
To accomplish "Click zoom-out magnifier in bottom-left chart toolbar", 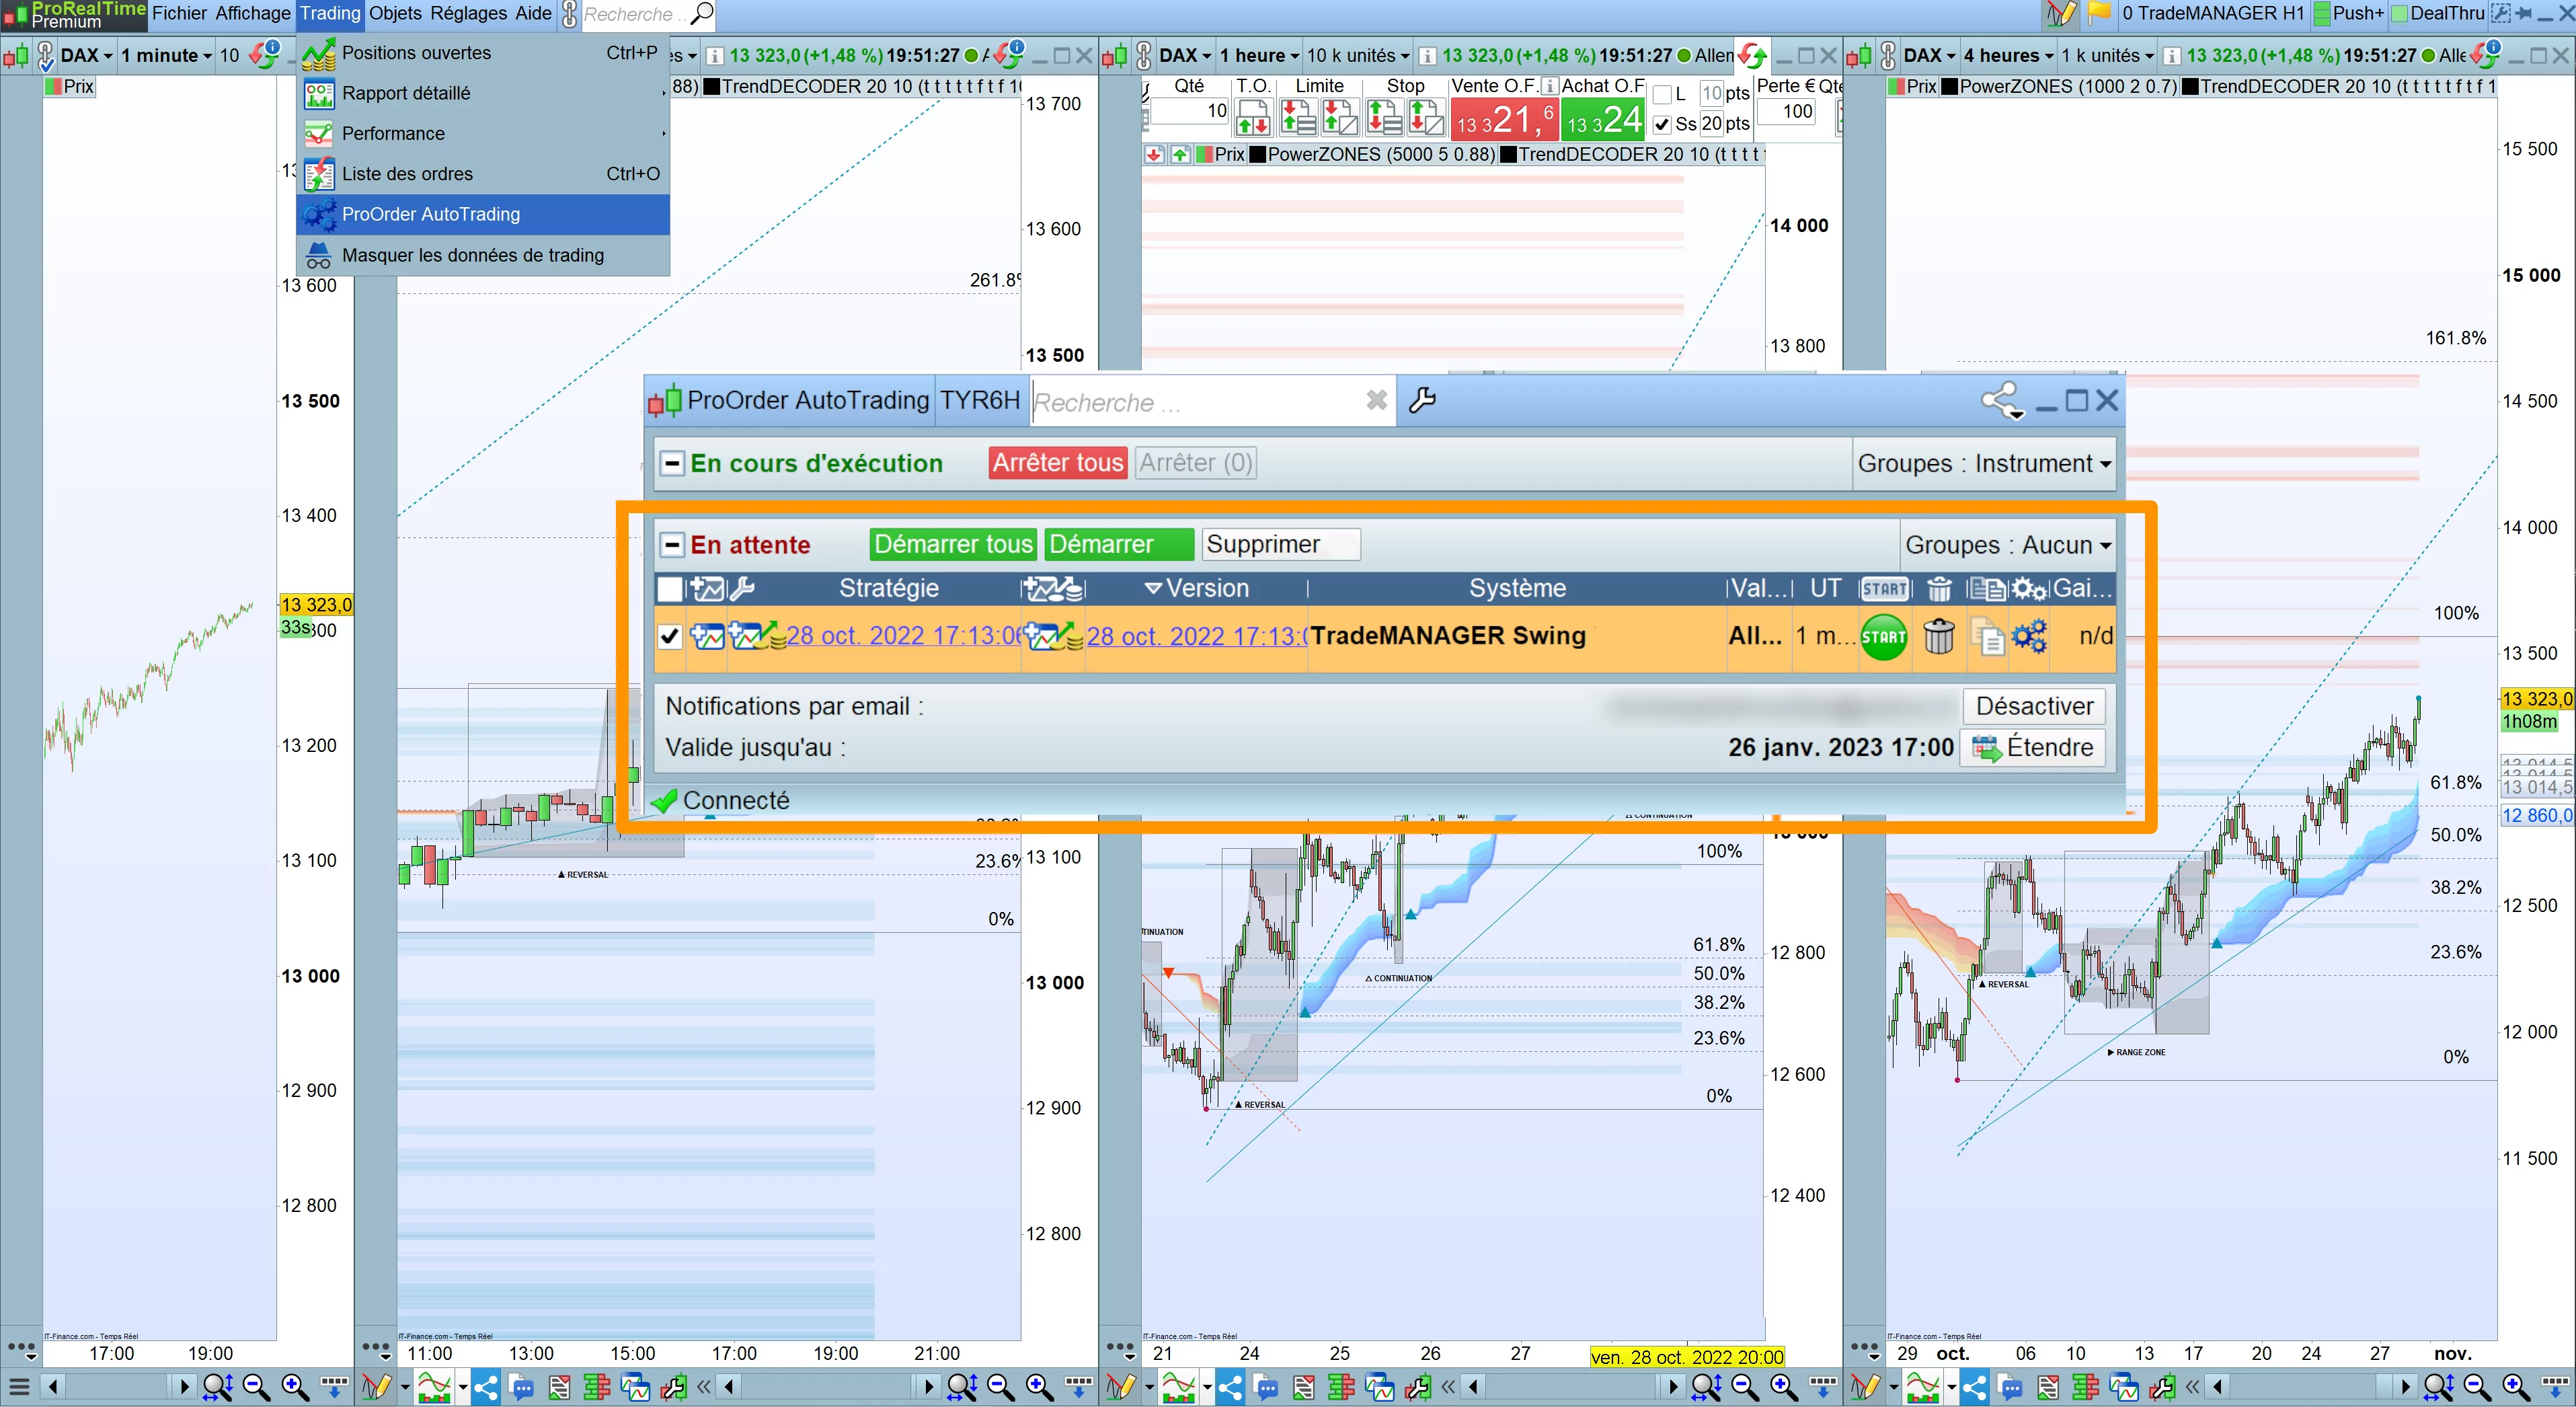I will (256, 1387).
